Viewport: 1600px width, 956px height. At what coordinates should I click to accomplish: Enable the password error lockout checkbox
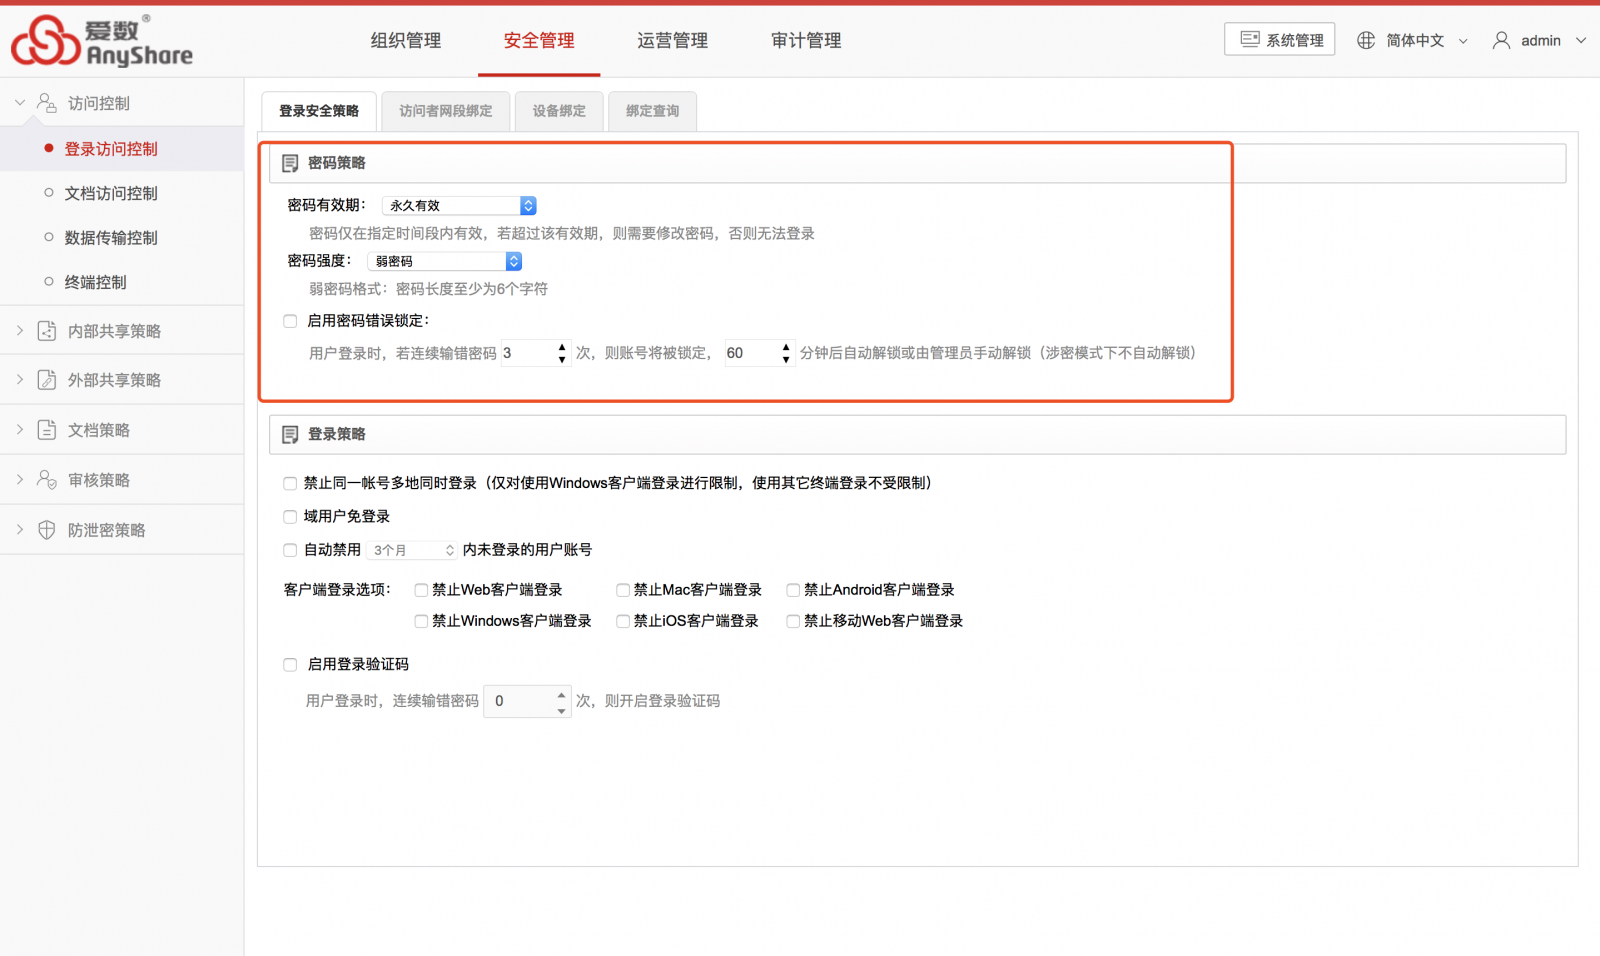coord(290,321)
